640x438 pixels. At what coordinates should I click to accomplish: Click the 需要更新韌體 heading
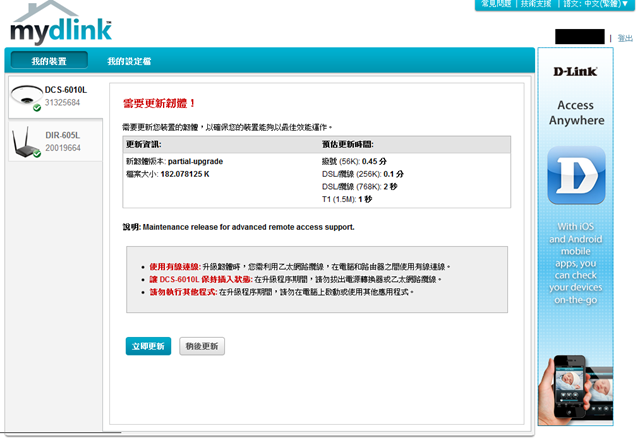(x=159, y=103)
